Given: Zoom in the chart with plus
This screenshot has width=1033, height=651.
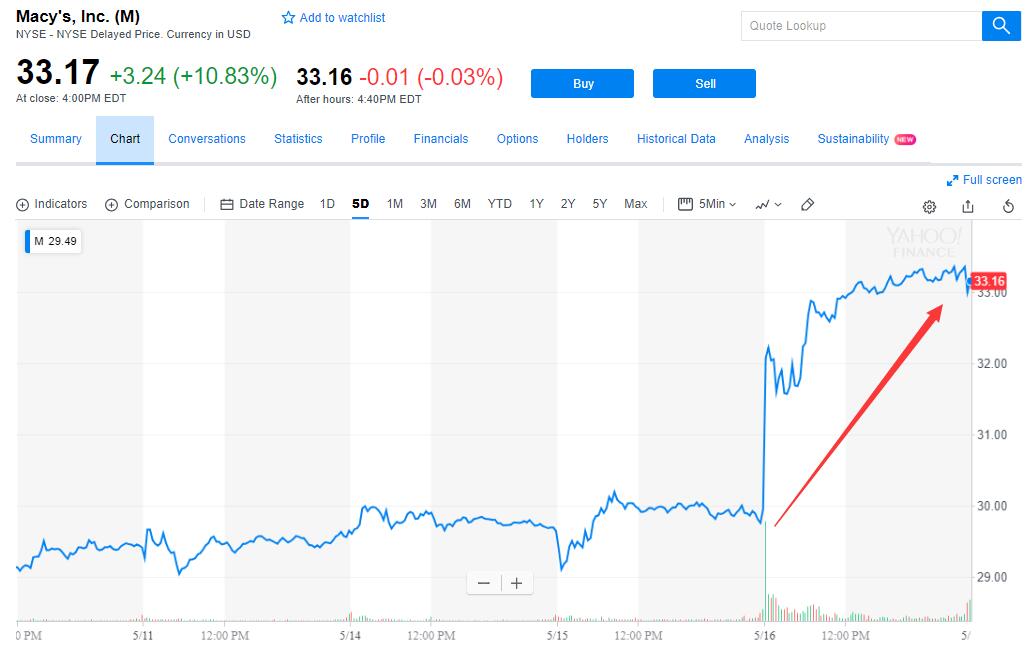Looking at the screenshot, I should [x=516, y=583].
